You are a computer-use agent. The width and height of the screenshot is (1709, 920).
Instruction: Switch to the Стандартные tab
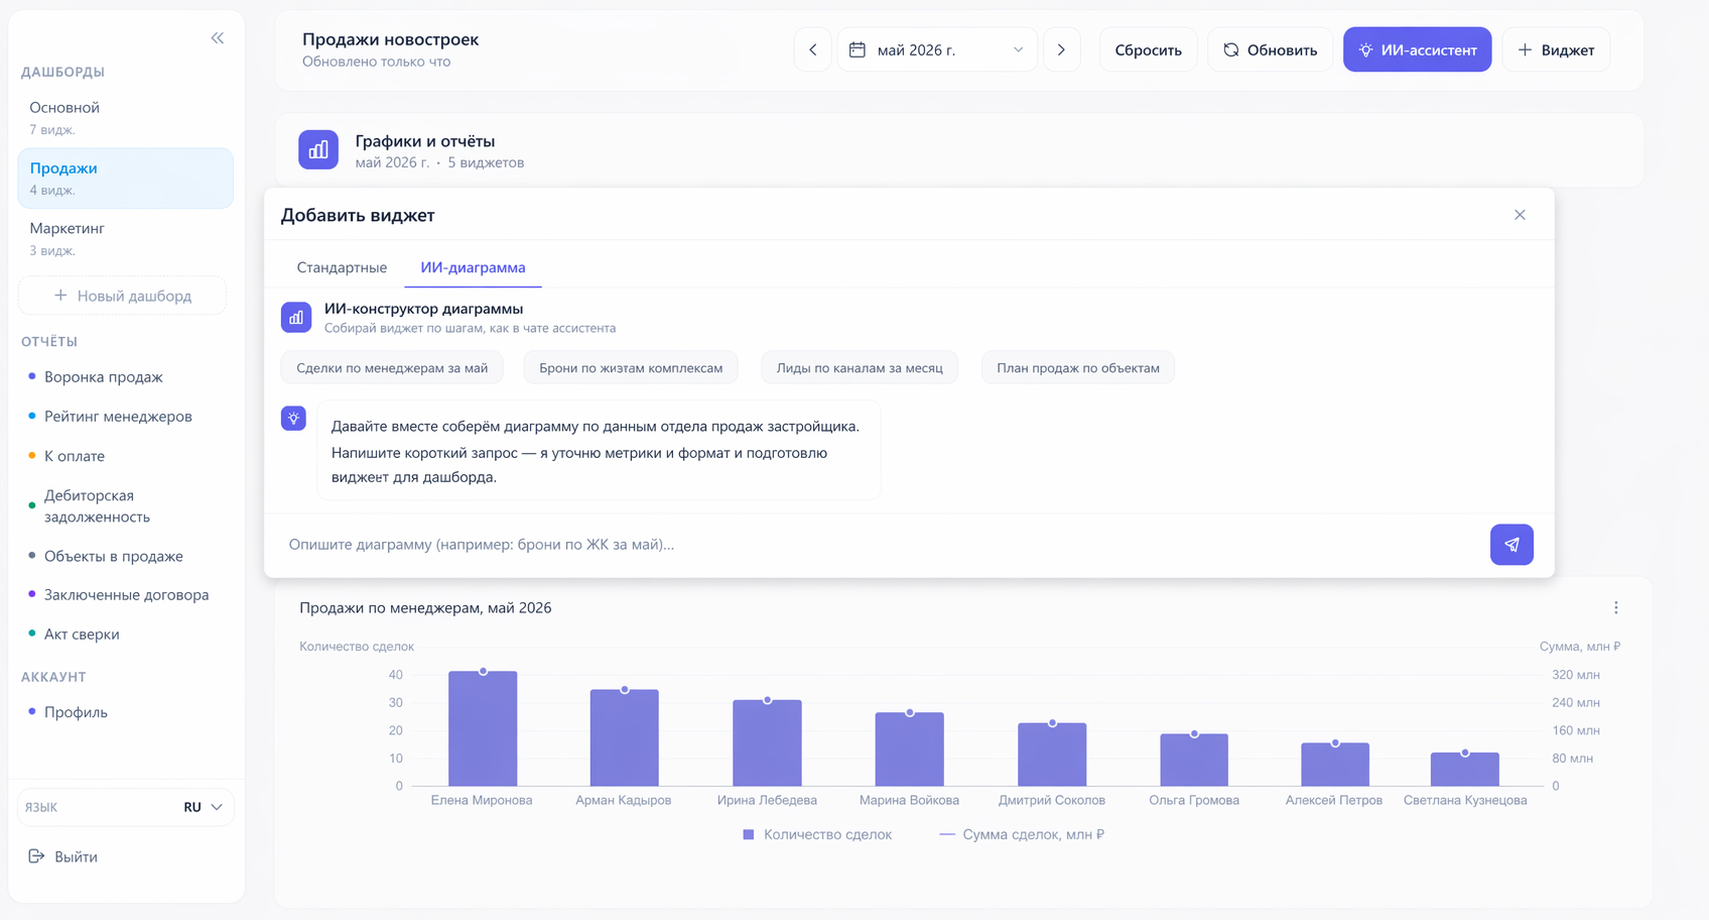(x=342, y=268)
